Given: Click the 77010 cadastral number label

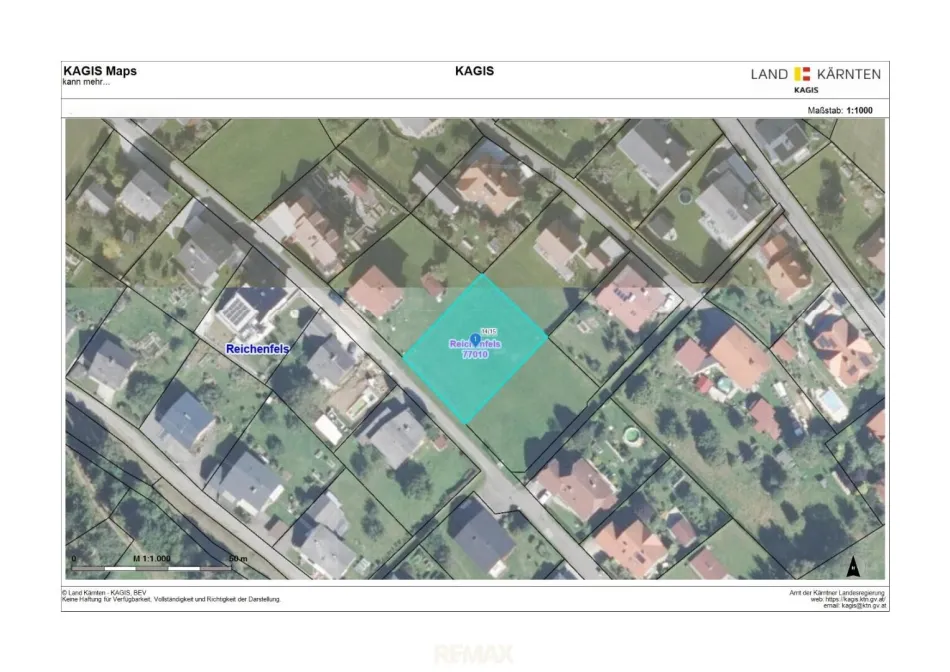Looking at the screenshot, I should [475, 354].
